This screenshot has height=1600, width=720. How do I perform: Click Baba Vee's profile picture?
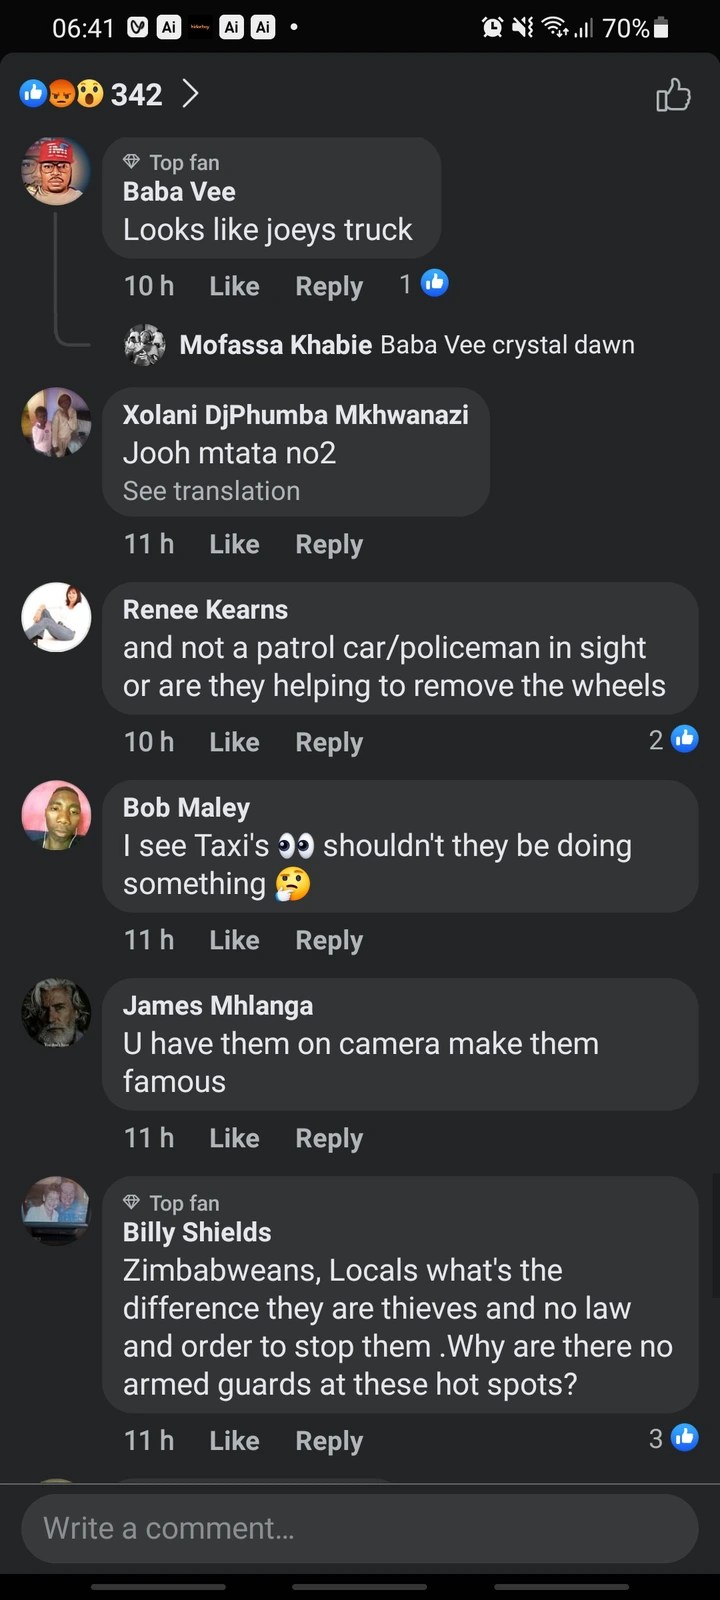pyautogui.click(x=56, y=172)
